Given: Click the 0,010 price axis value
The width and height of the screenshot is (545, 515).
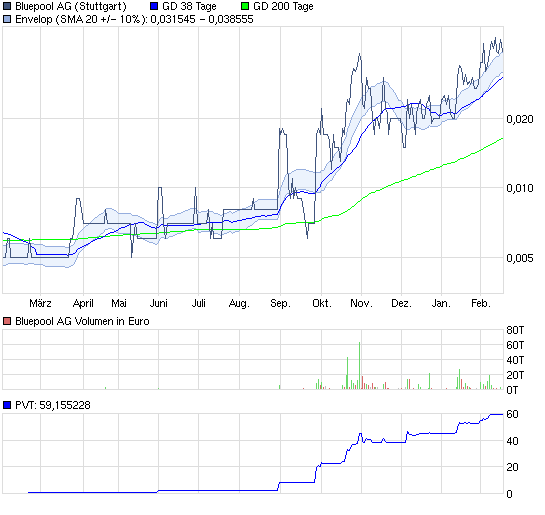Looking at the screenshot, I should coord(520,188).
